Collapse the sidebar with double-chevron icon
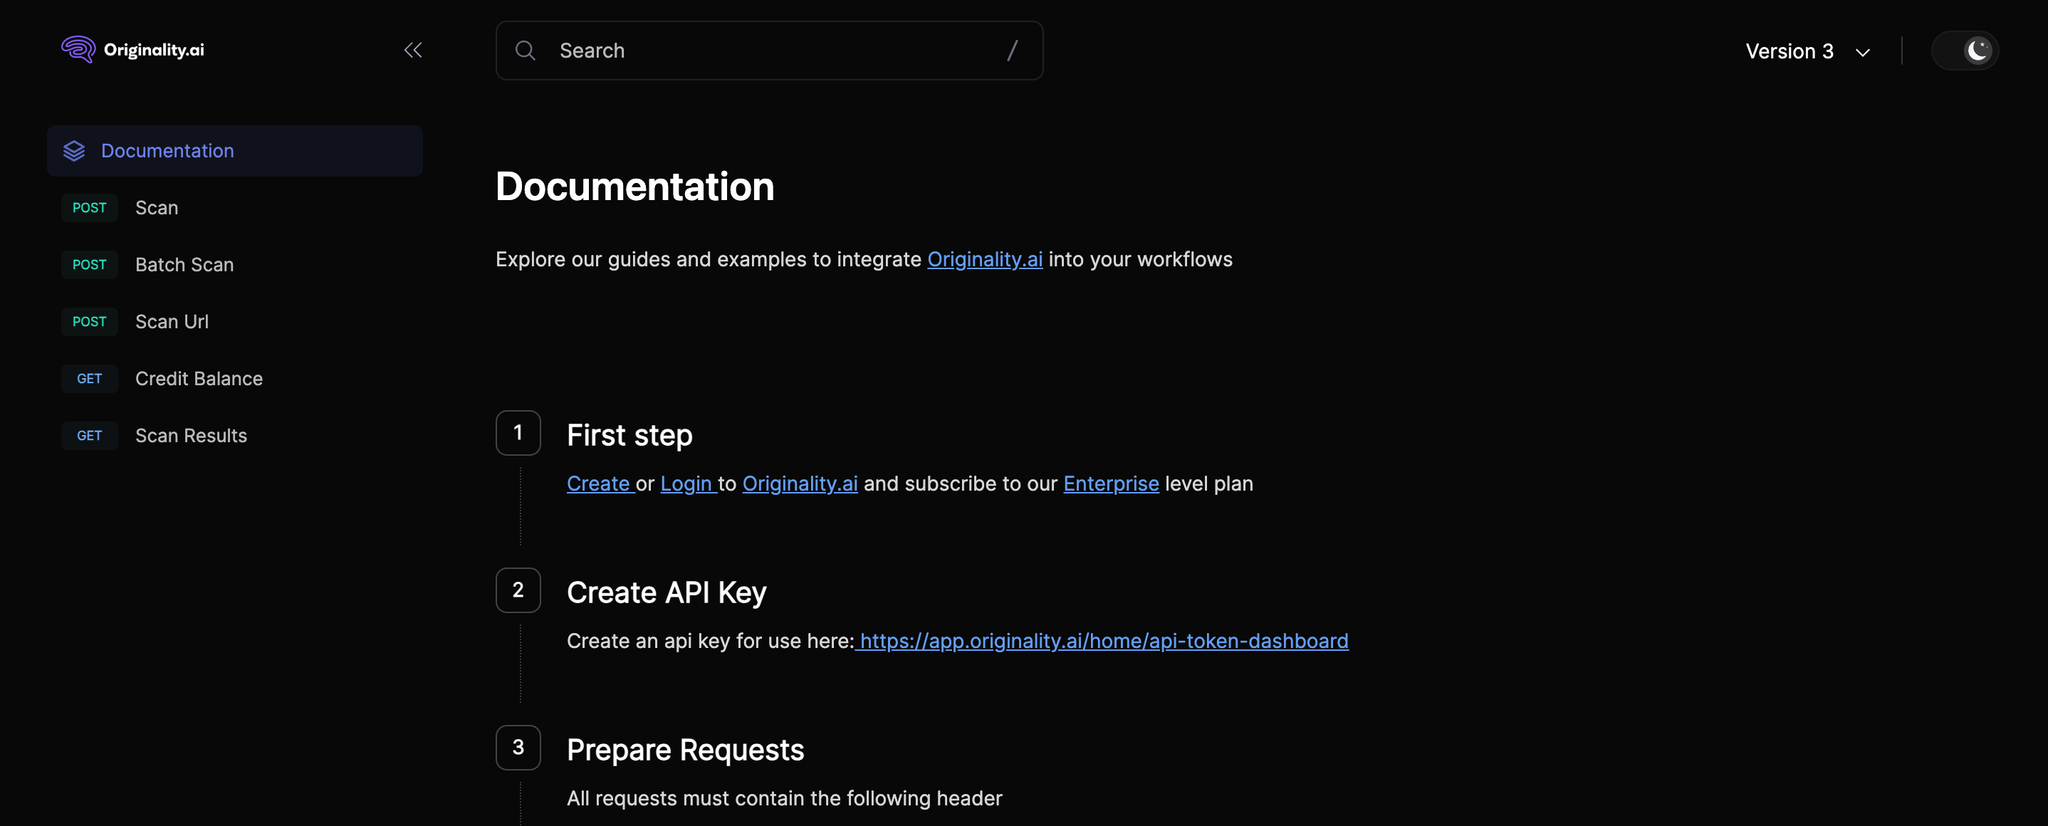The height and width of the screenshot is (826, 2048). 413,50
